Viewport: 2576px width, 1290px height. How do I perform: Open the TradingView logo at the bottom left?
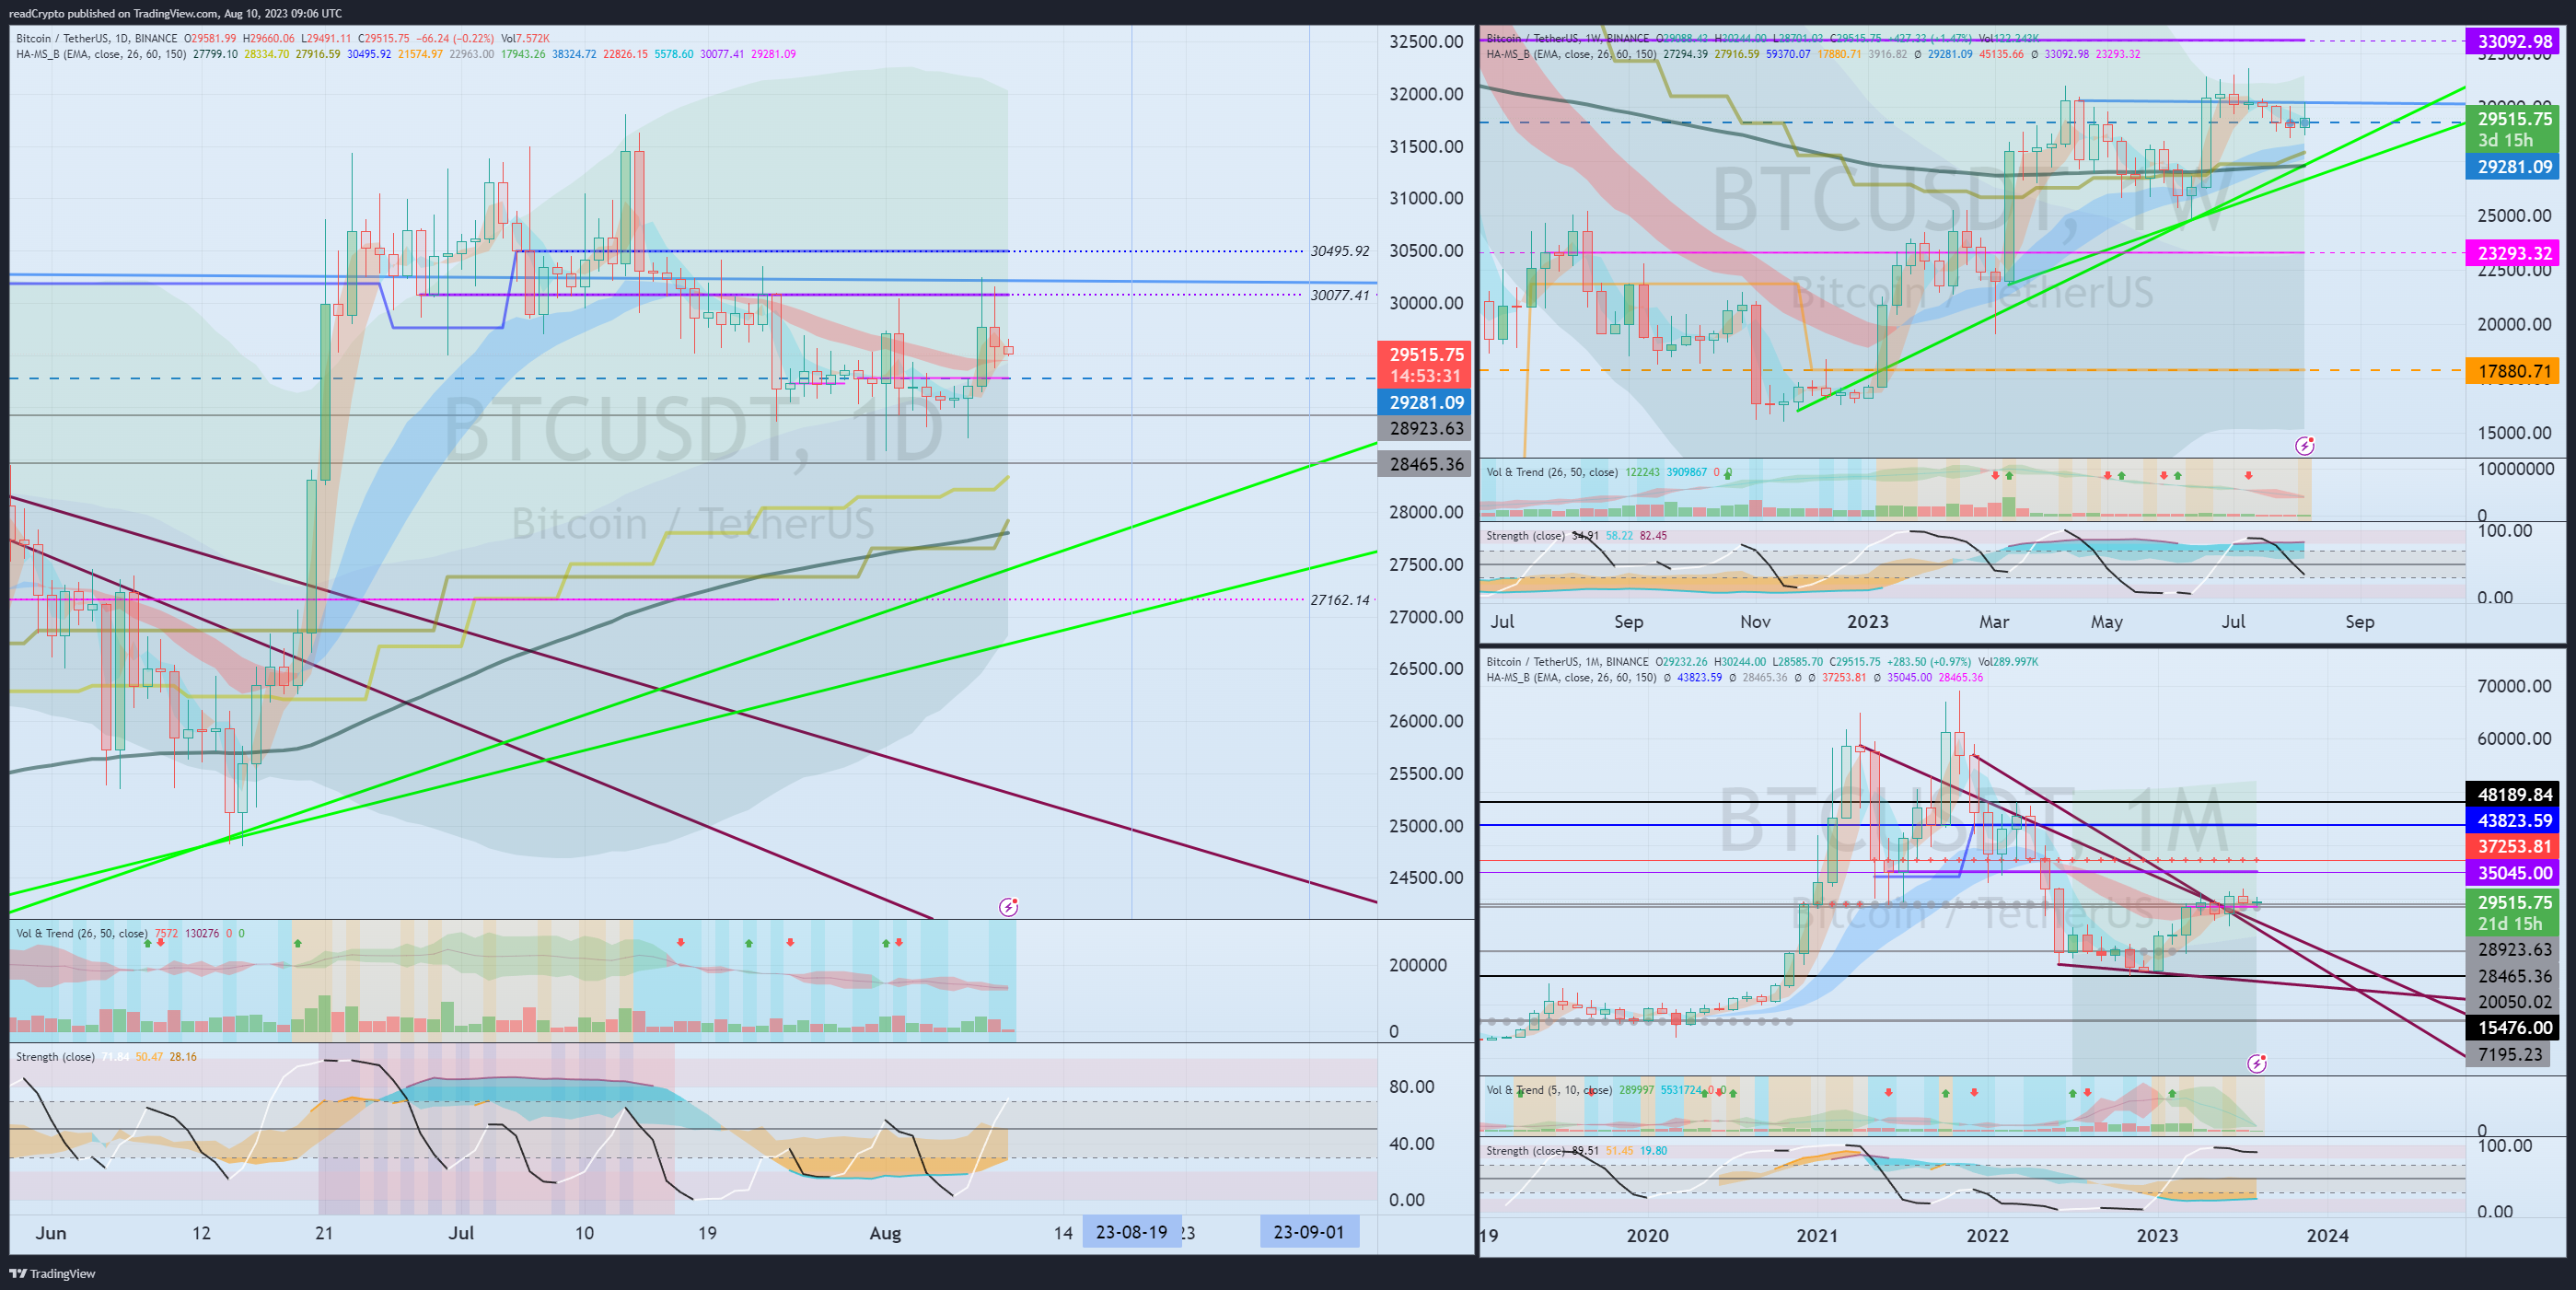click(52, 1273)
